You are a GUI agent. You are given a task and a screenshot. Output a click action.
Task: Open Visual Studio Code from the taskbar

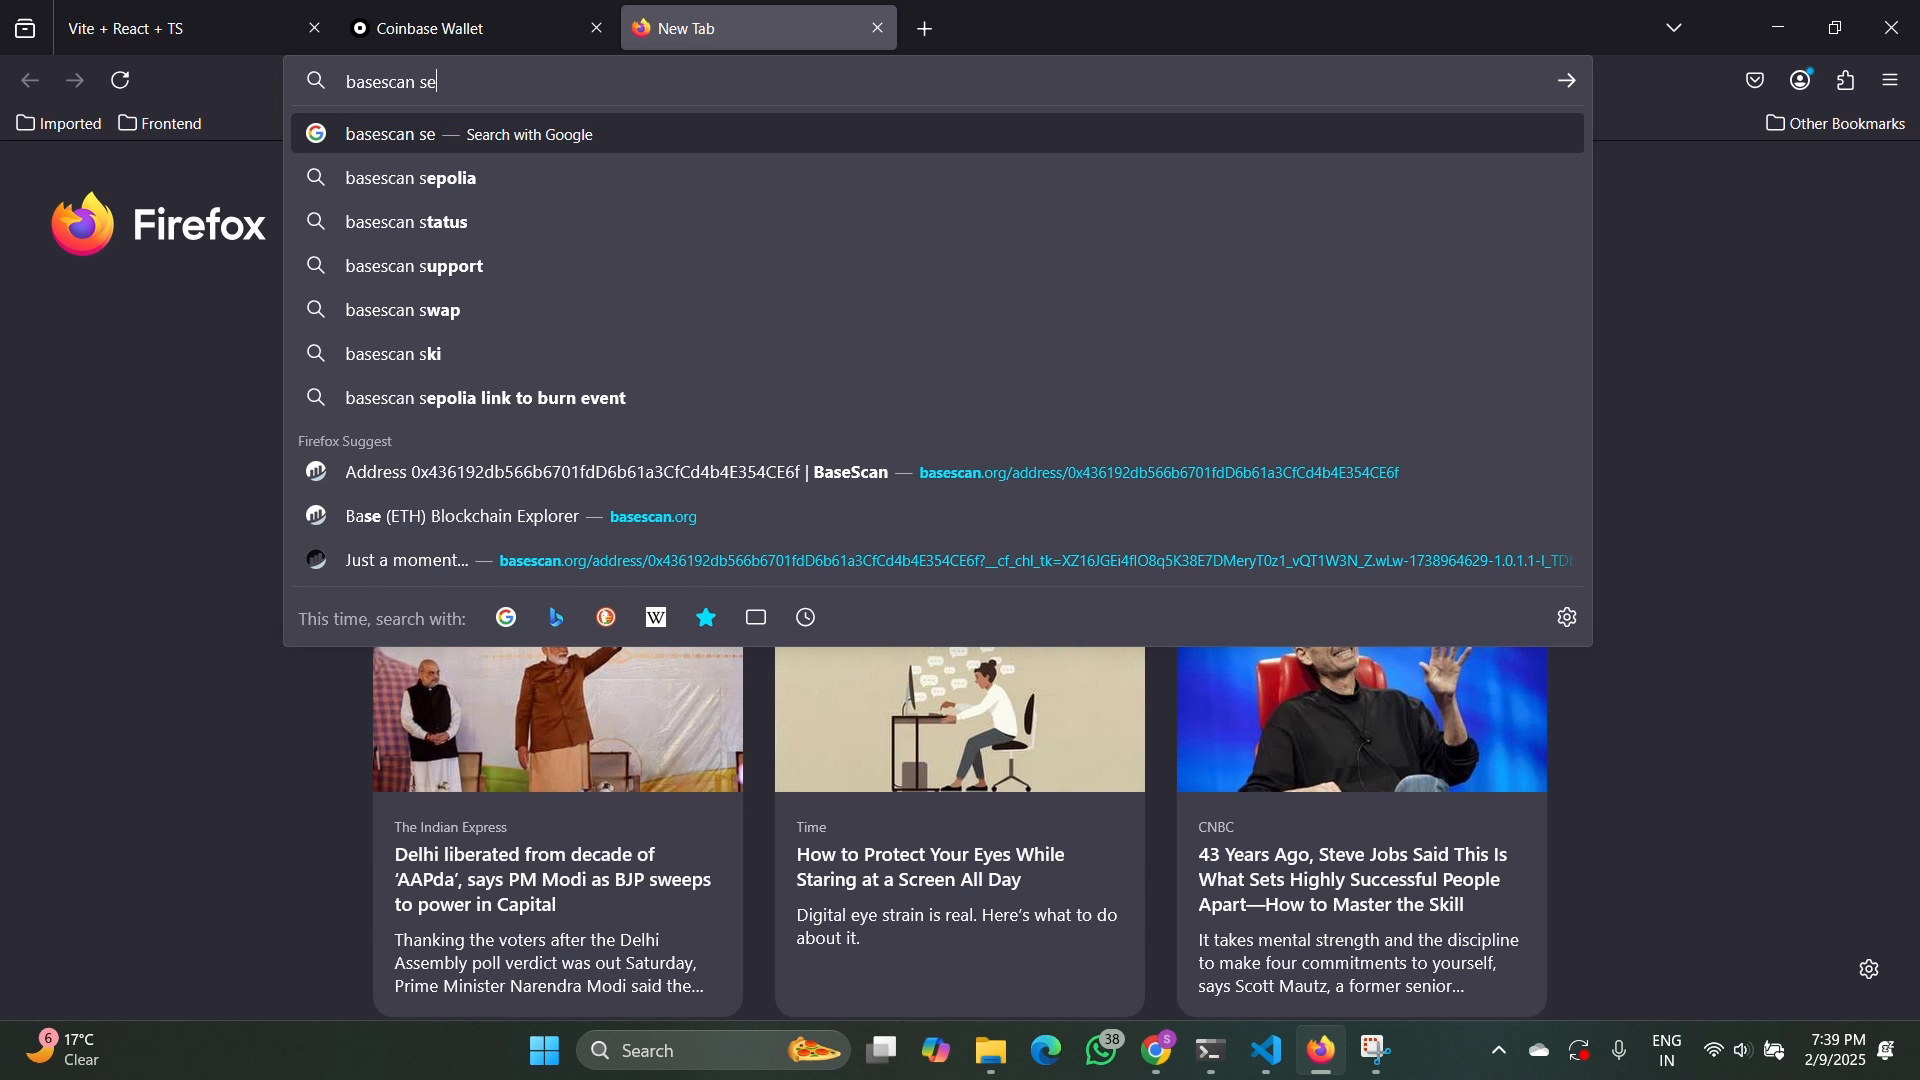point(1266,1051)
